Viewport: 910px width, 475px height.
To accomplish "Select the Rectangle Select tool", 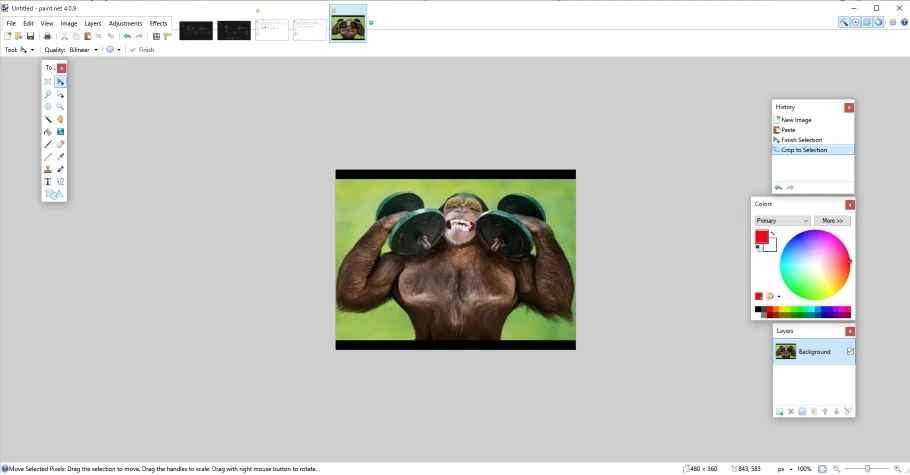I will click(48, 82).
